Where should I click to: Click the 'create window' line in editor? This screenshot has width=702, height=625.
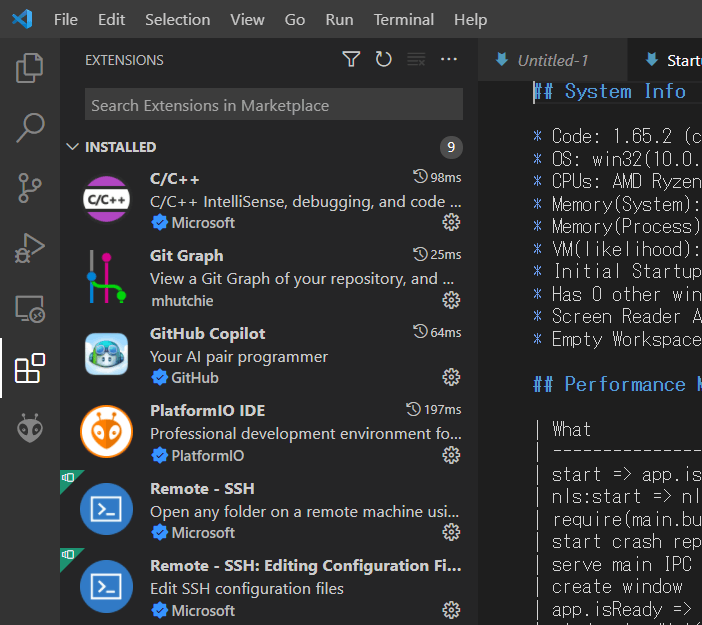tap(617, 586)
